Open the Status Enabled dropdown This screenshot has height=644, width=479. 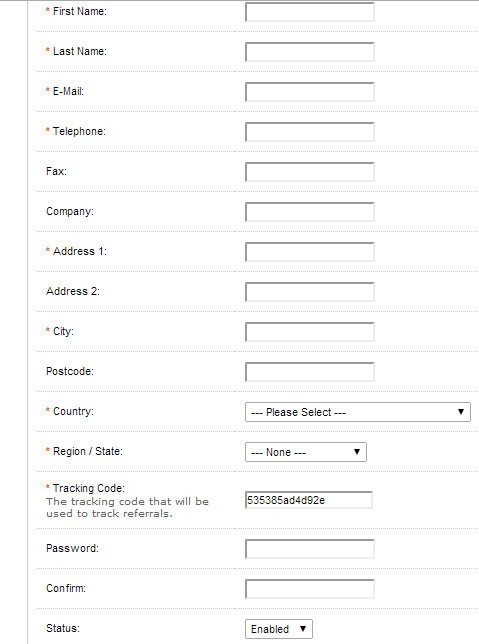click(279, 629)
